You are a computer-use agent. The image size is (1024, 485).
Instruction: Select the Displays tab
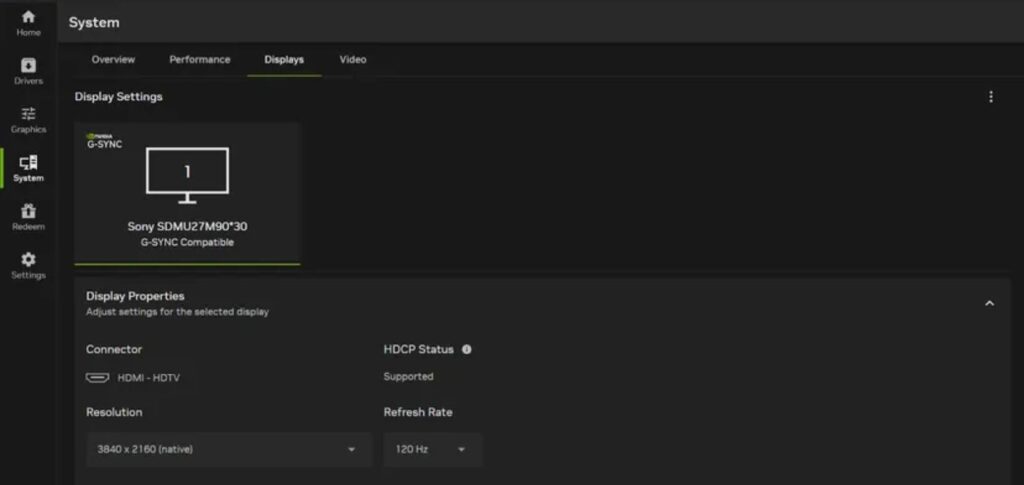click(284, 59)
